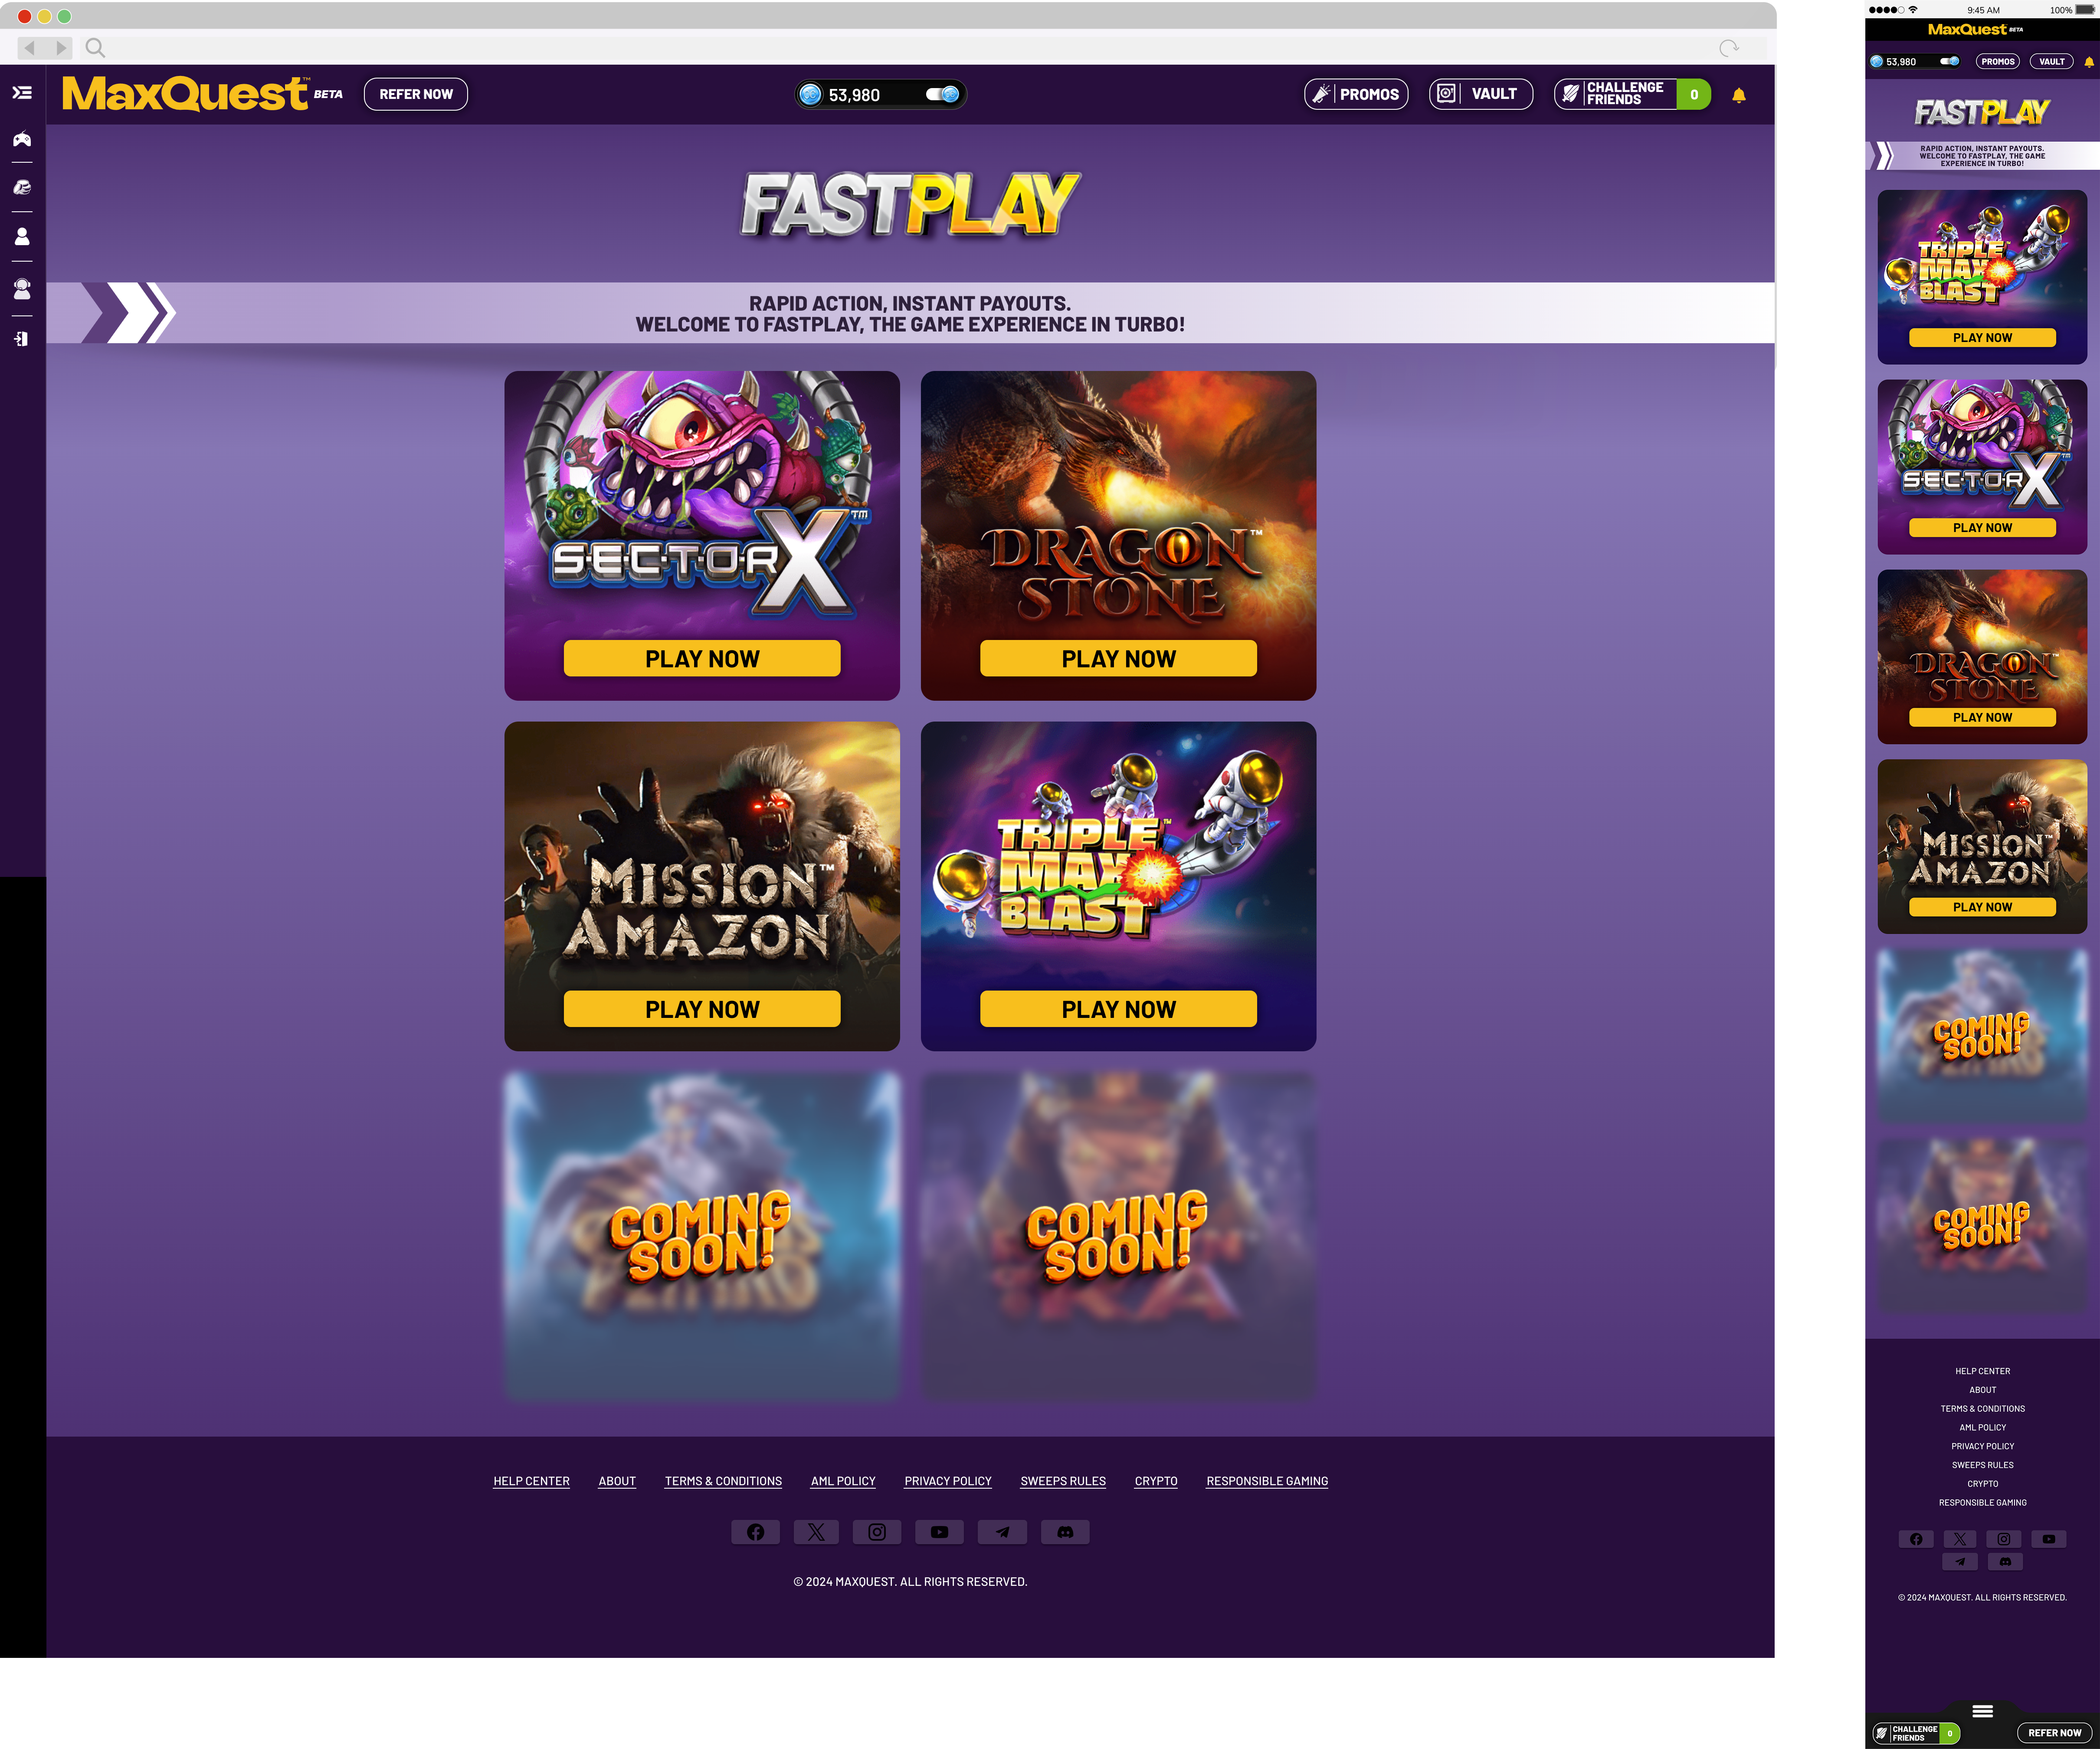Click the REFER NOW button in header
This screenshot has width=2100, height=1749.
pyautogui.click(x=416, y=94)
